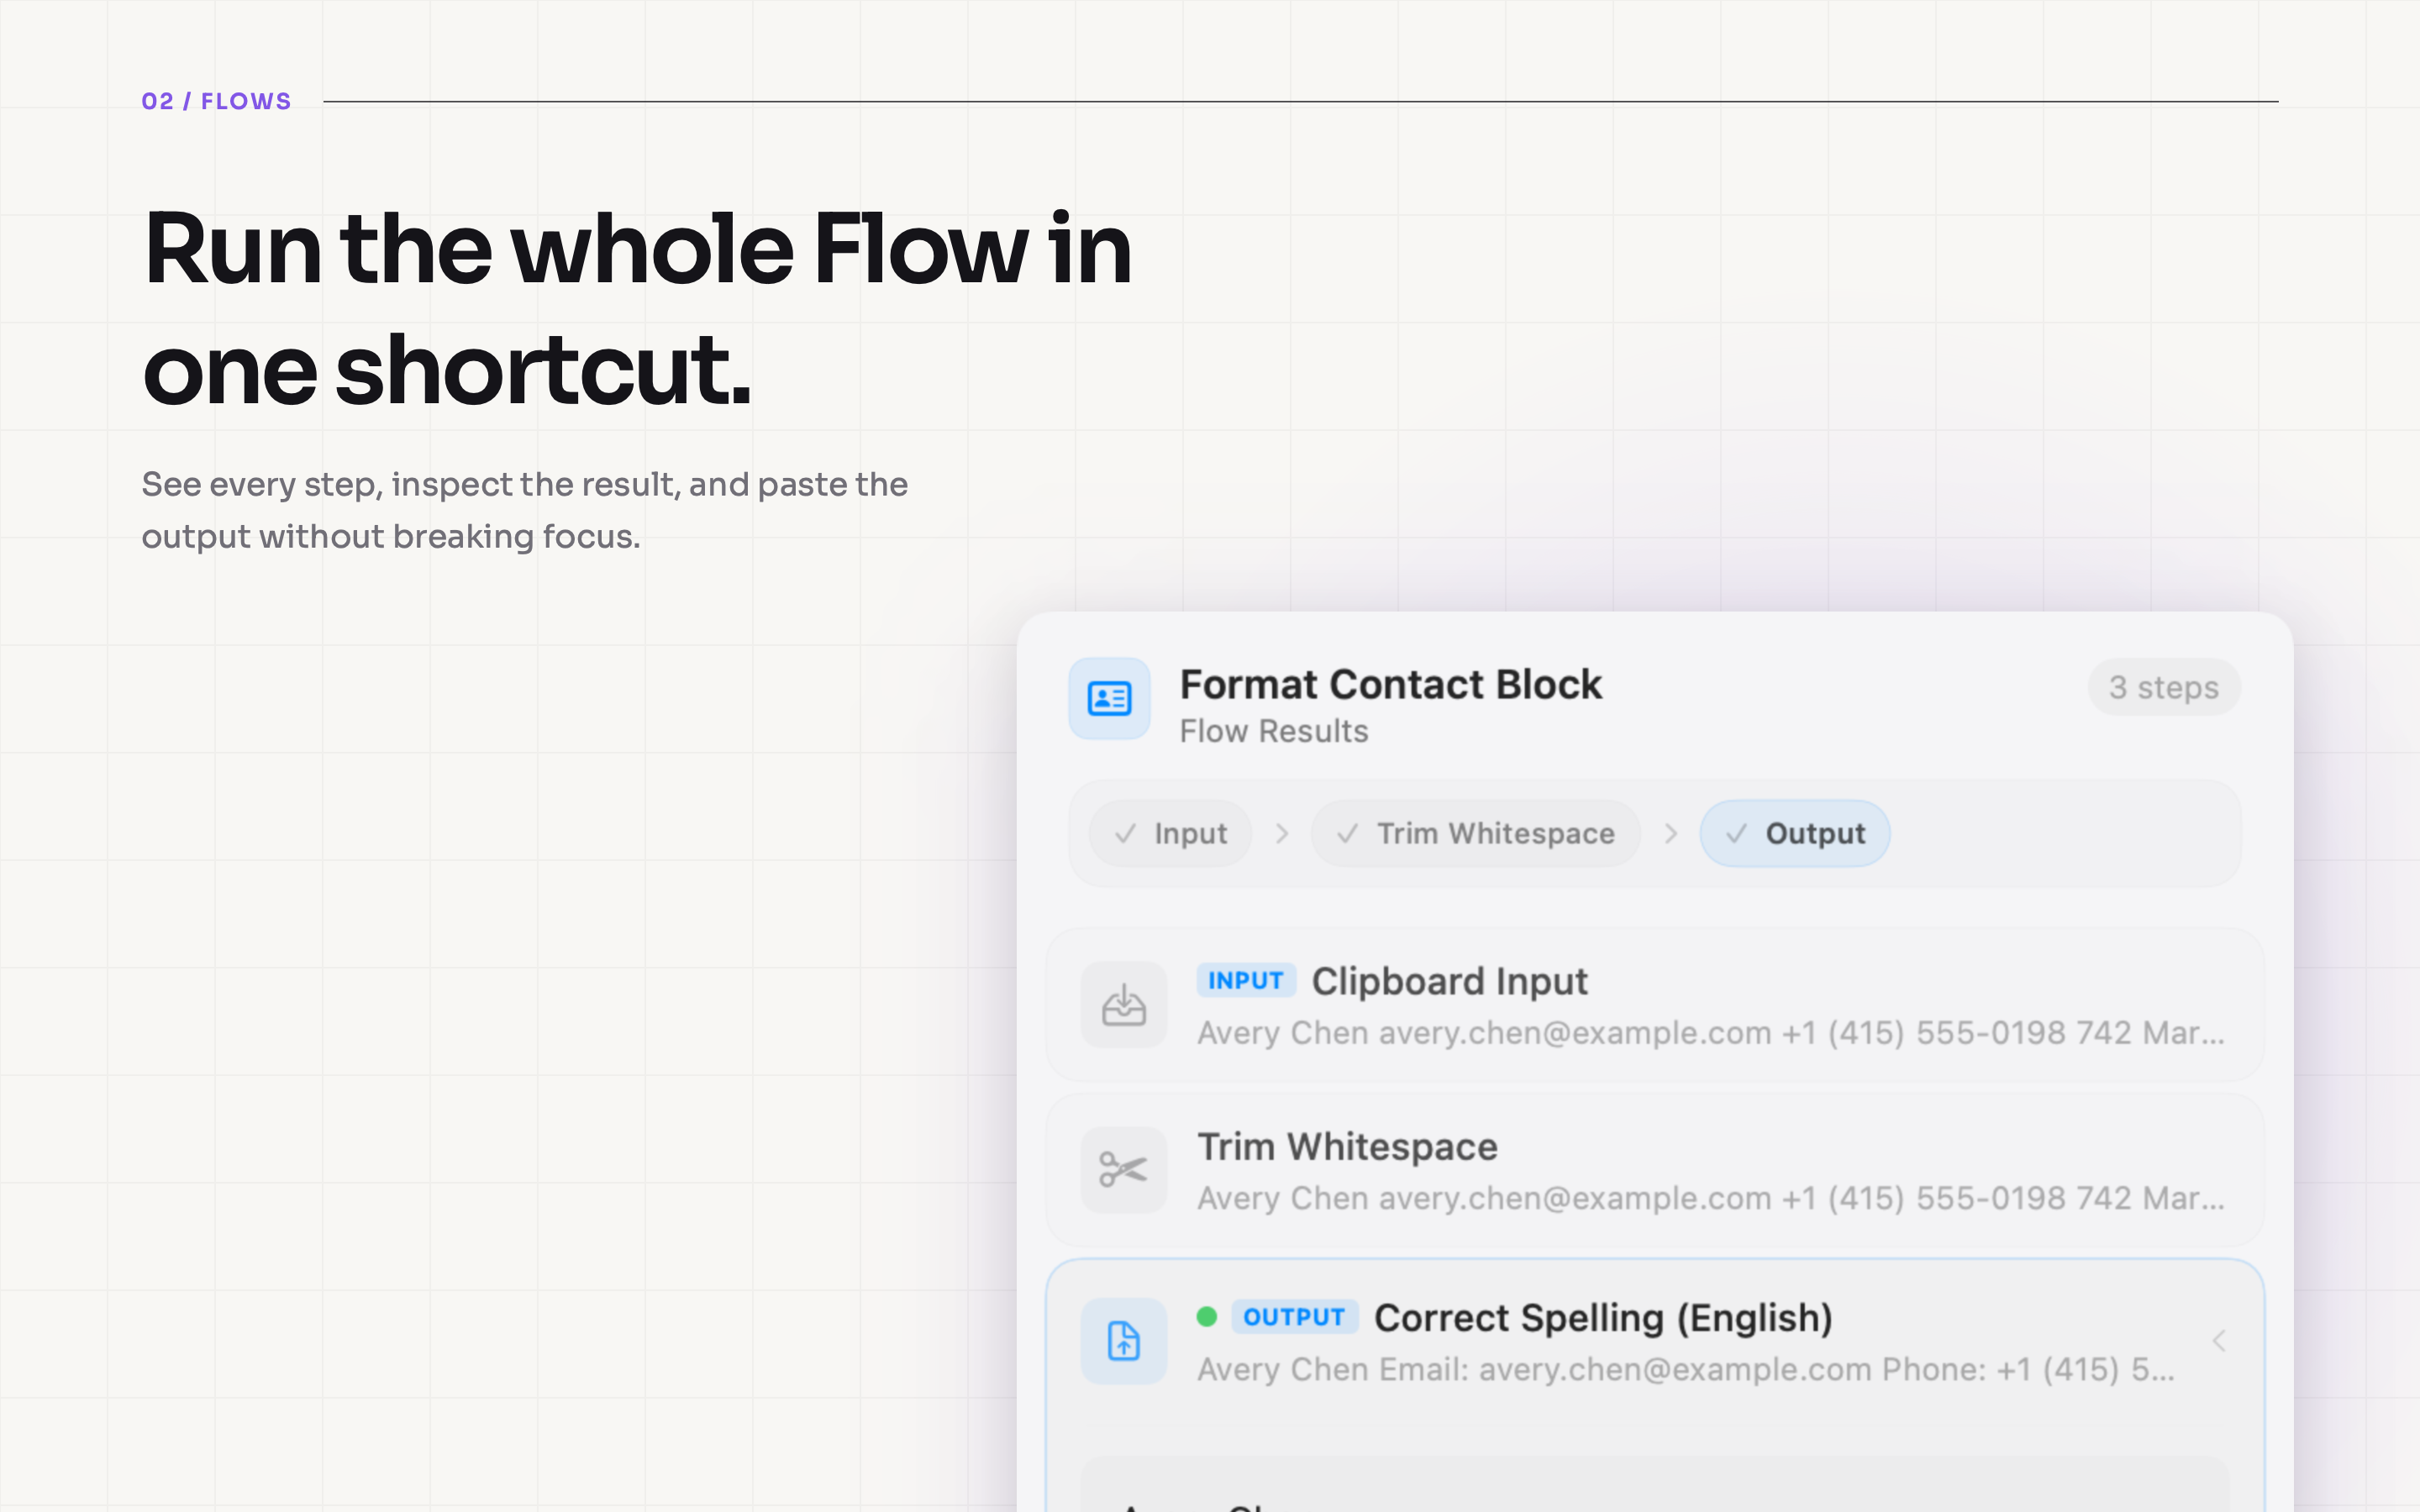Screen dimensions: 2420x1512
Task: Open the Correct Spelling (English) step title
Action: coord(1603,1318)
